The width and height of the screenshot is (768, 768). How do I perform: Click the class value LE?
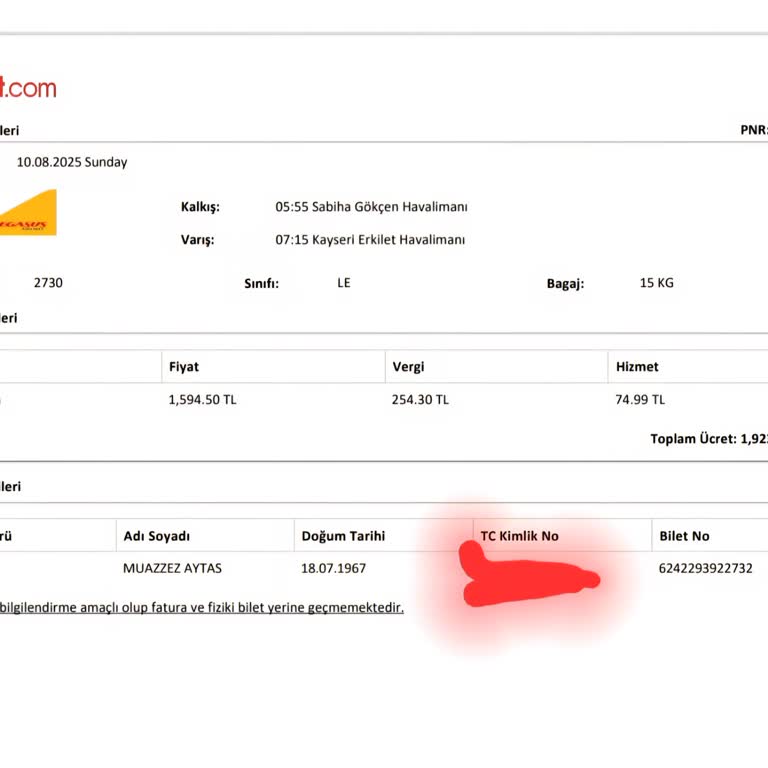click(x=344, y=283)
